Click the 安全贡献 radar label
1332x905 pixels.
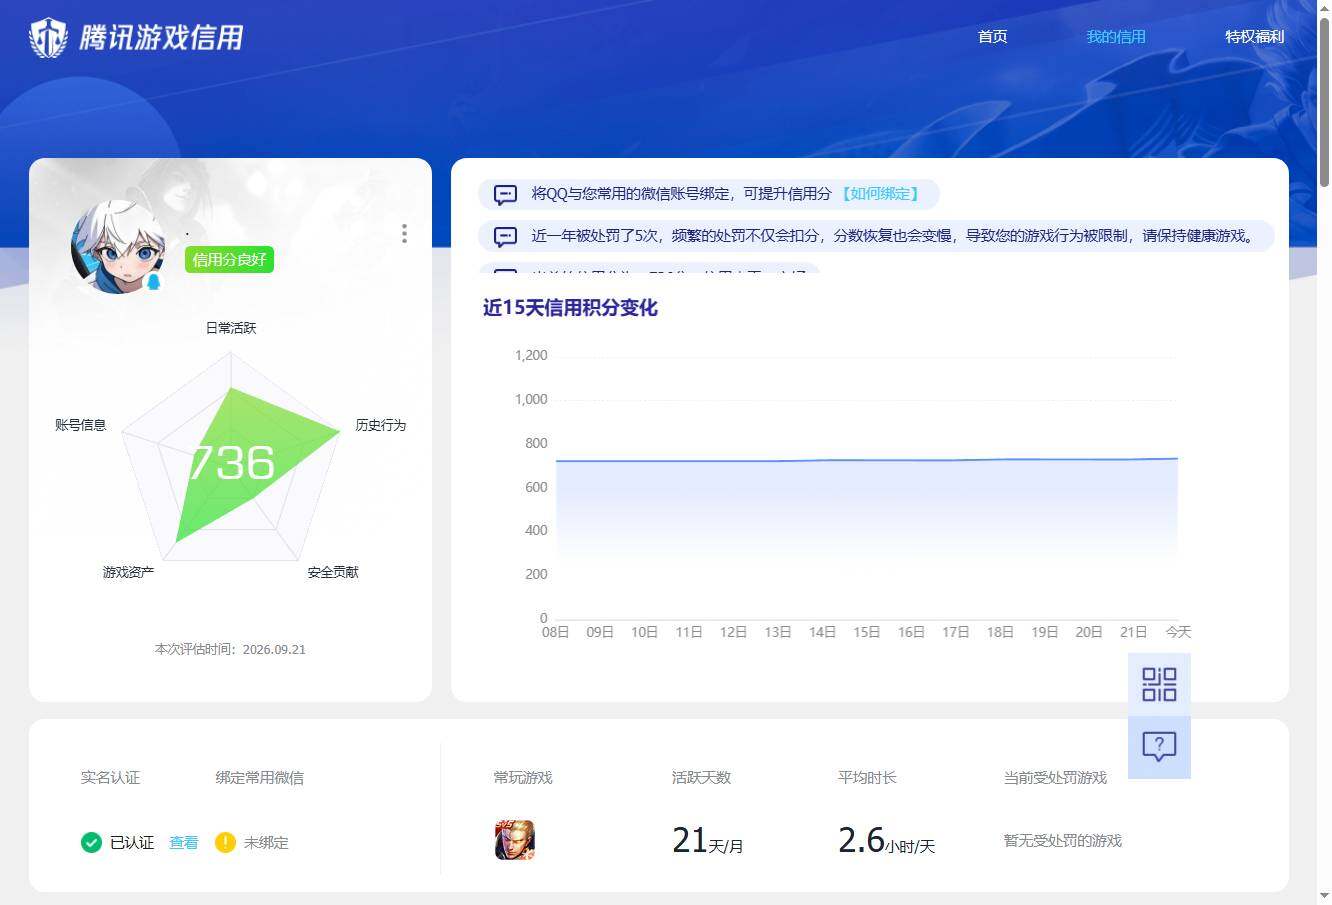tap(333, 572)
